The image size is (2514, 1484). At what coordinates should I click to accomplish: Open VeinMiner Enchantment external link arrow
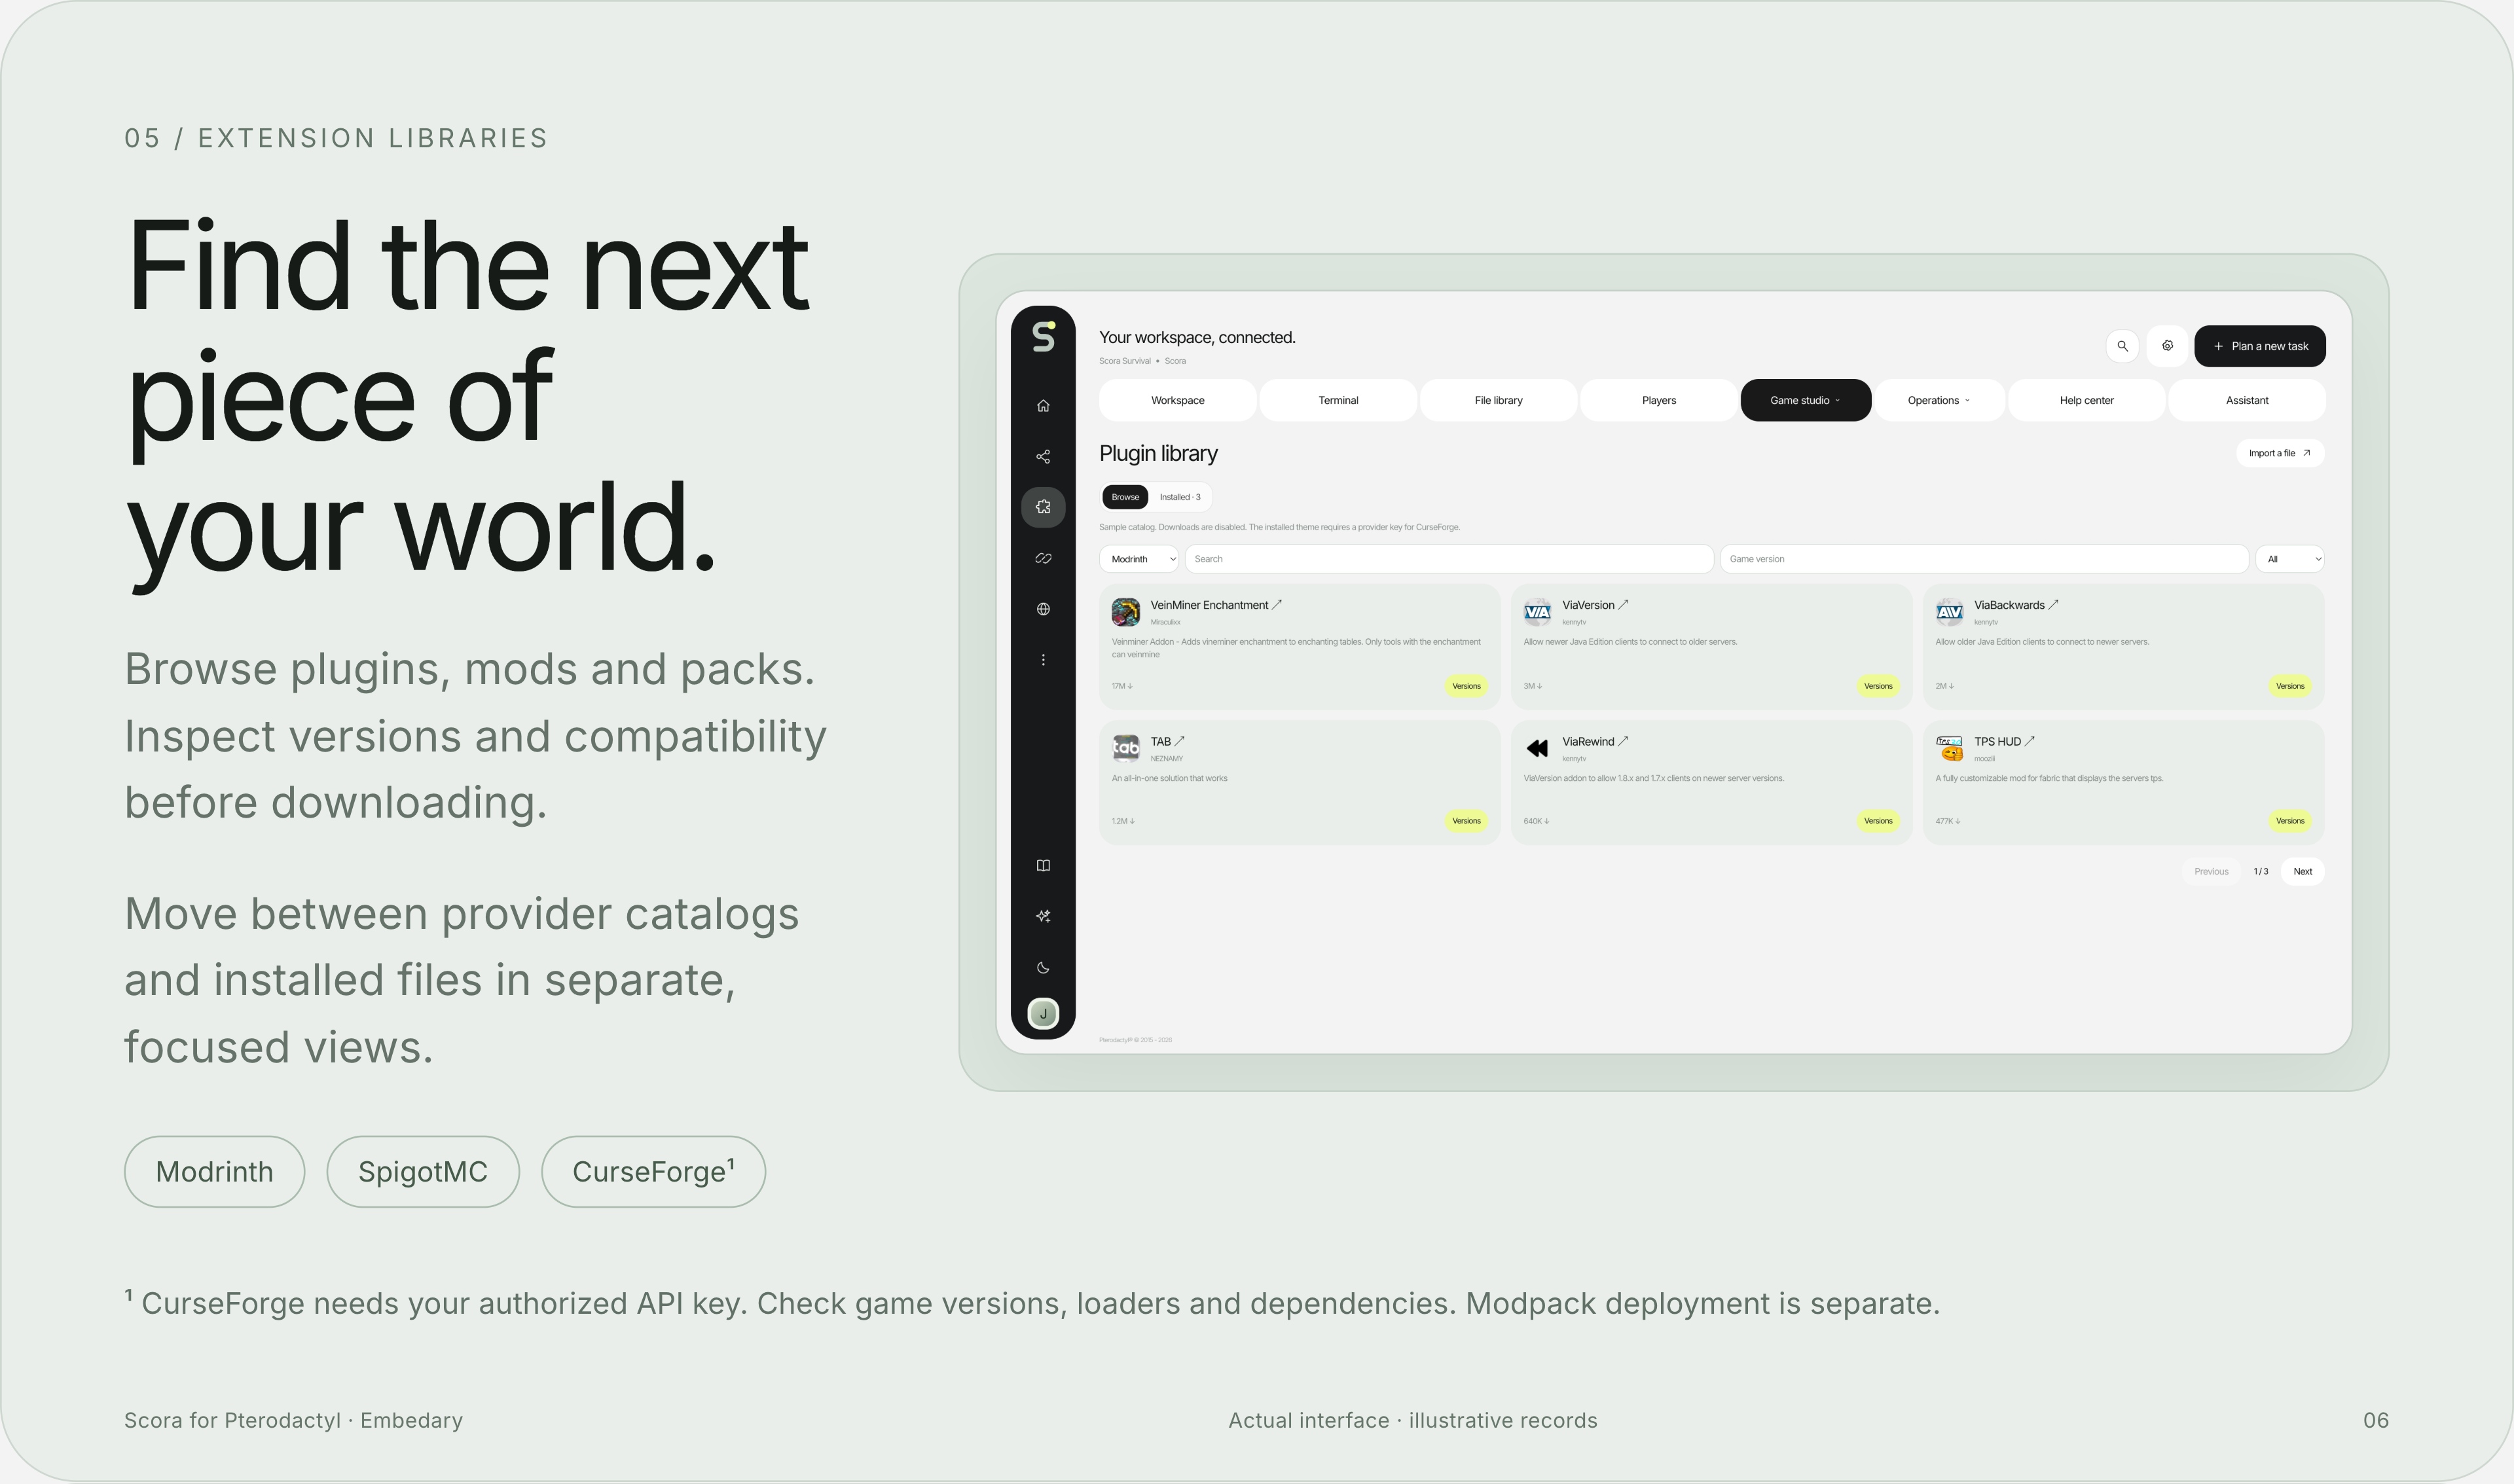click(x=1277, y=605)
